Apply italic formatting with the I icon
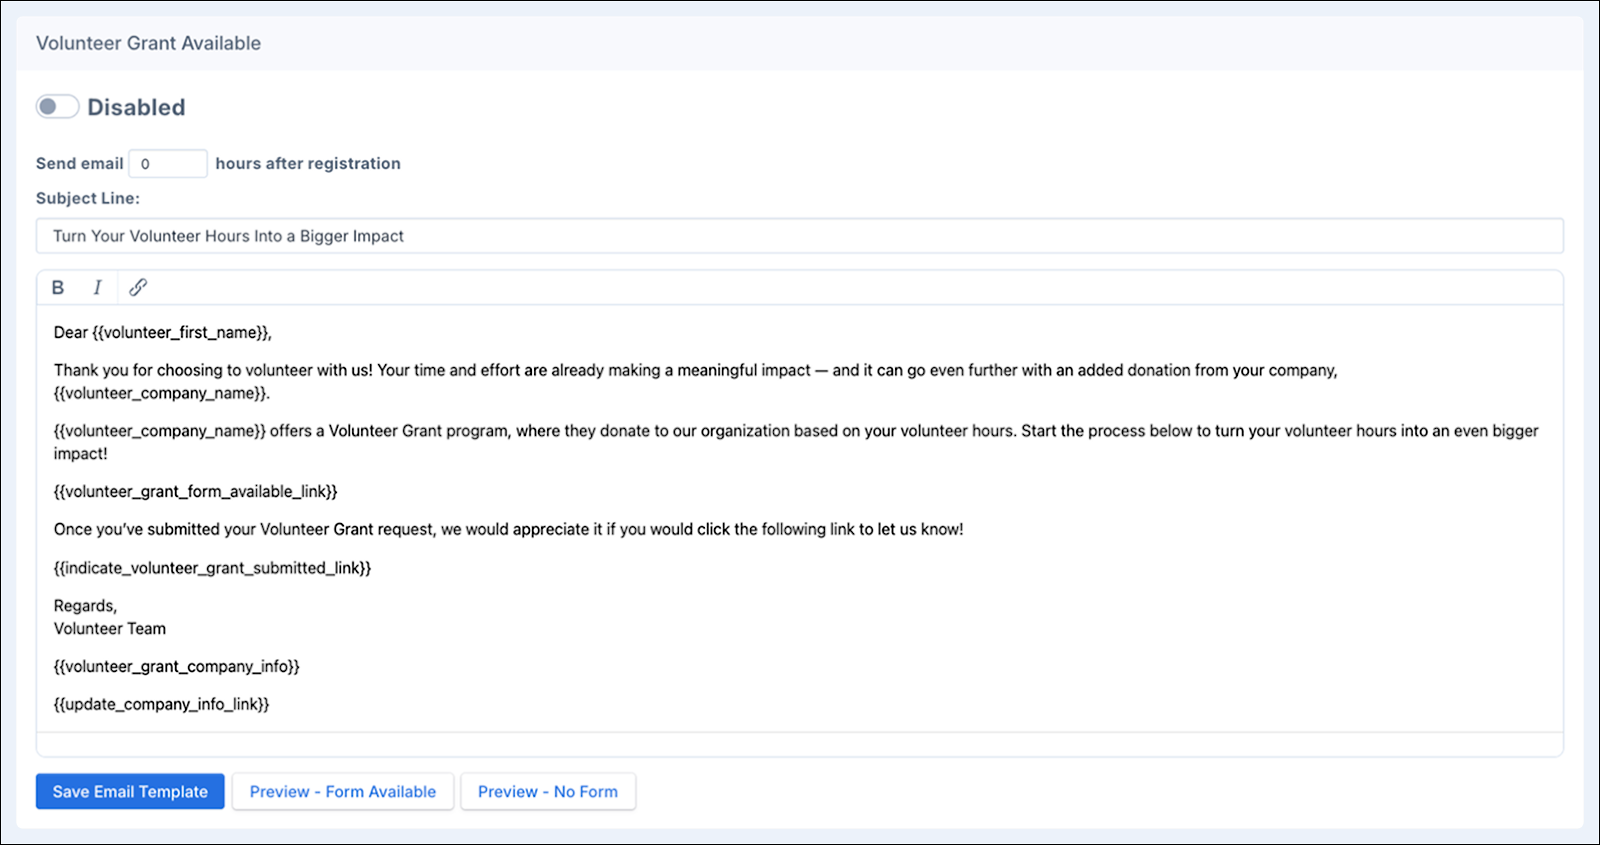Screen dimensions: 1600x845 point(97,288)
